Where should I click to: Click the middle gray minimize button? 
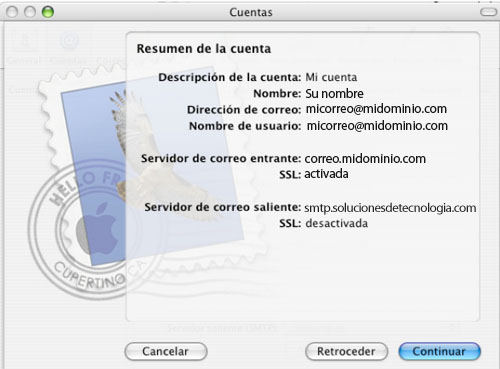pos(30,12)
